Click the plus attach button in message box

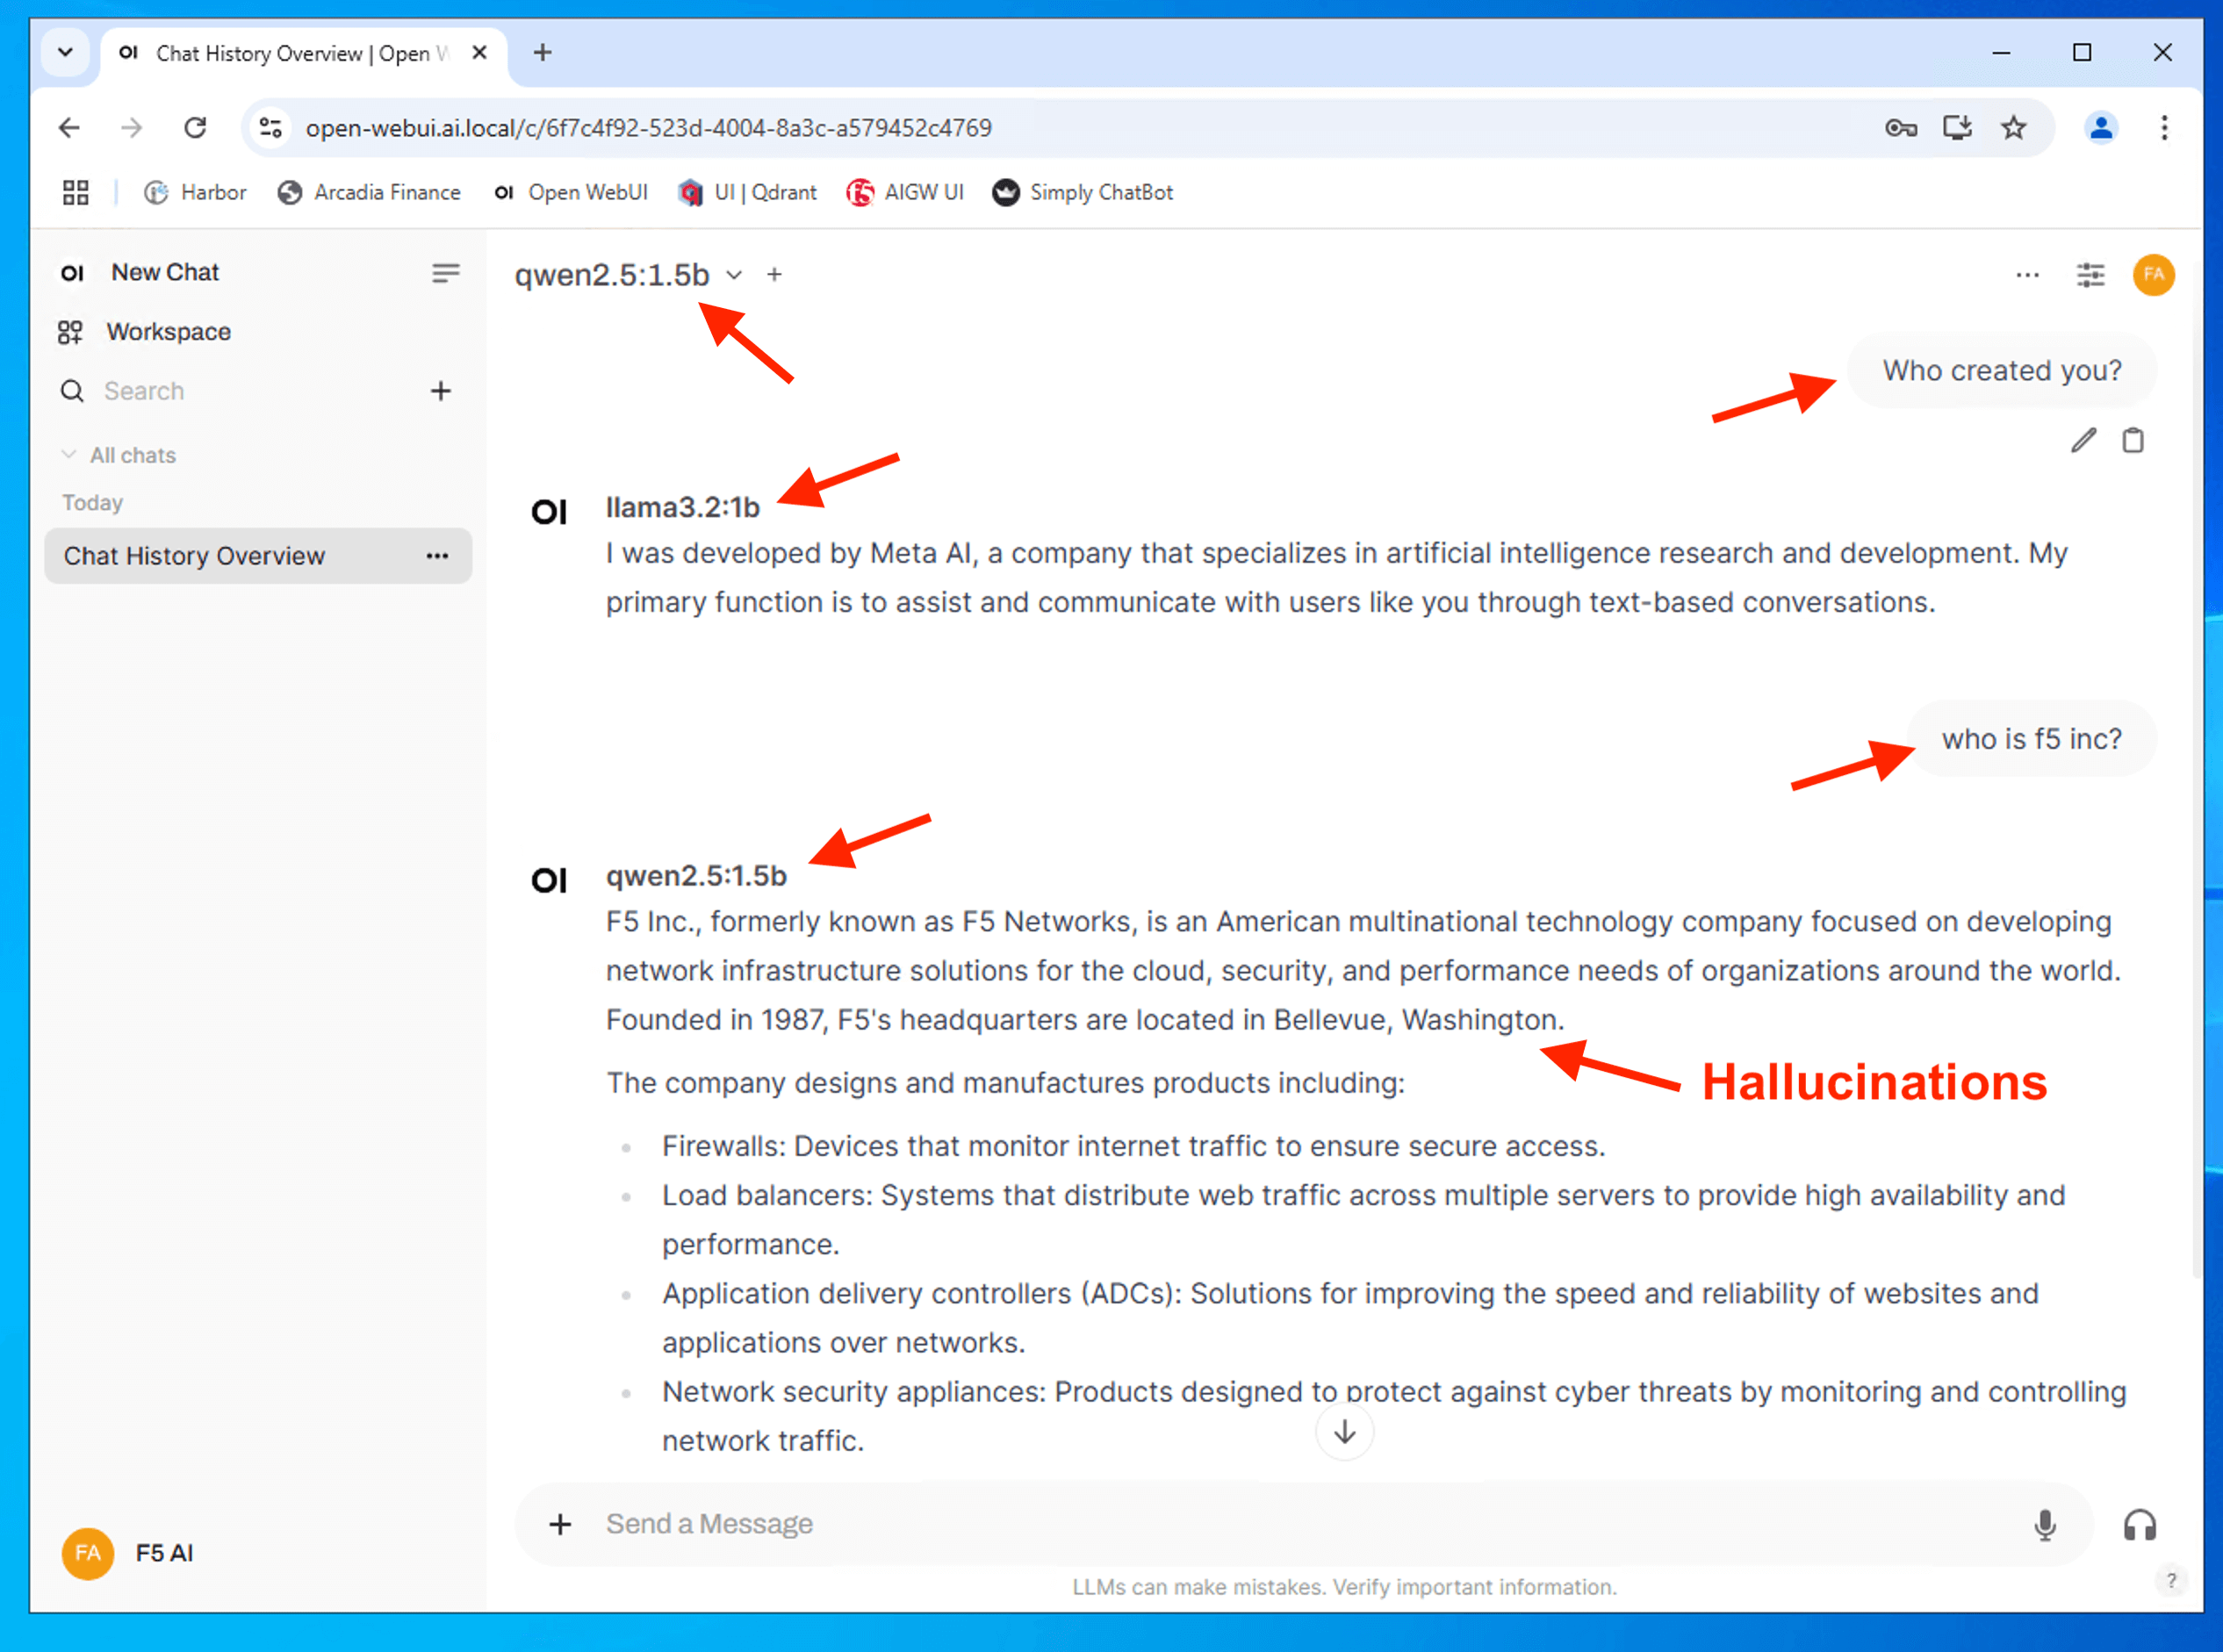(x=560, y=1524)
